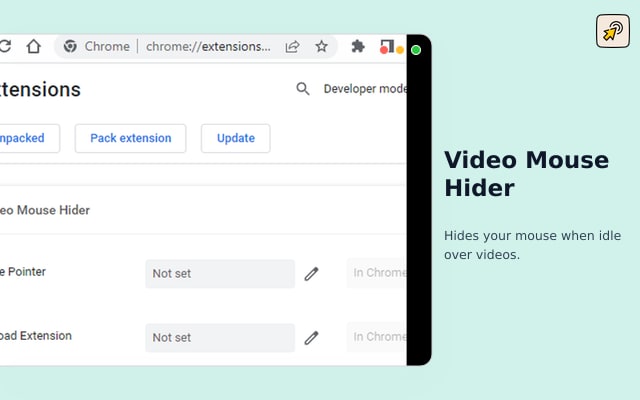Click the browser reload icon
Image resolution: width=640 pixels, height=400 pixels.
coord(5,46)
